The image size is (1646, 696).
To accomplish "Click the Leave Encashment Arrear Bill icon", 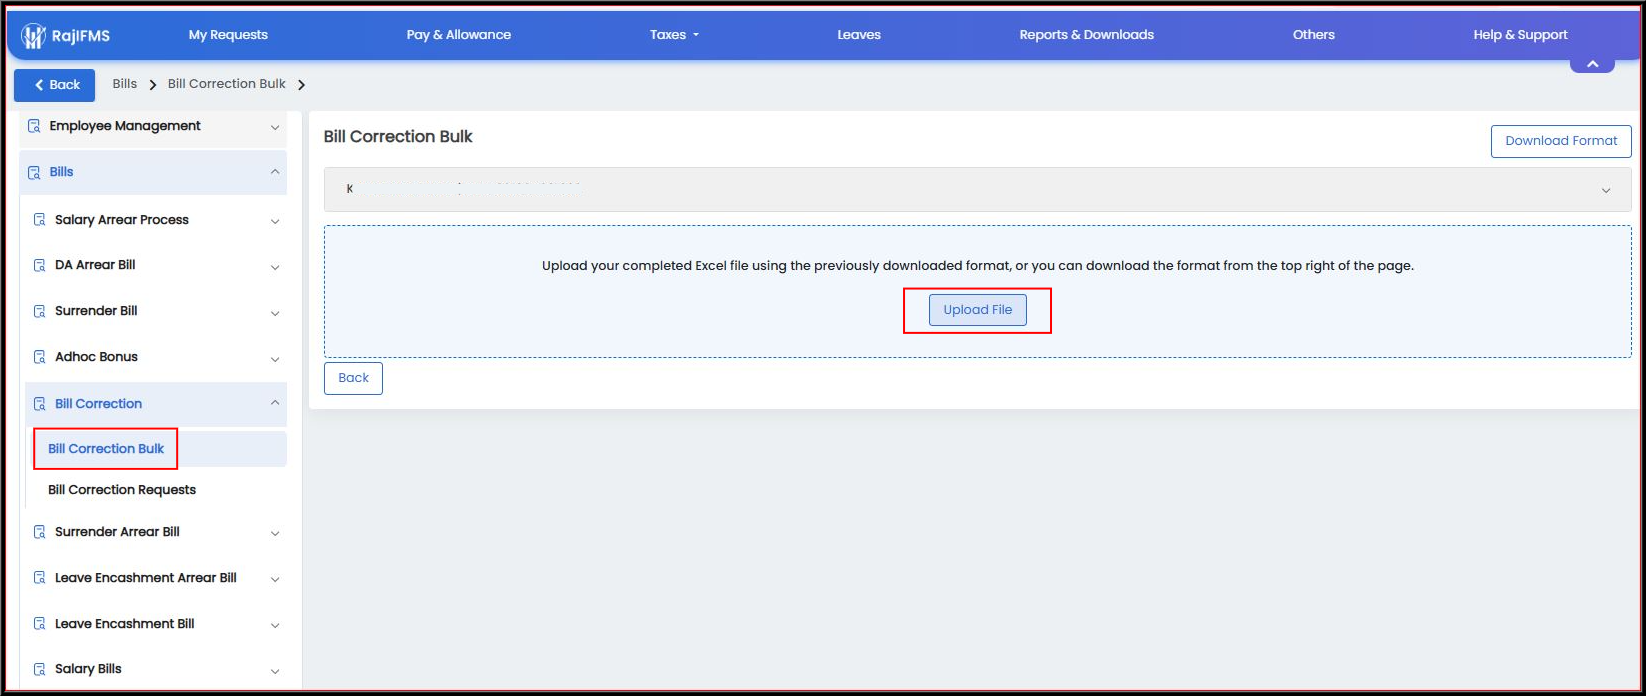I will (40, 578).
